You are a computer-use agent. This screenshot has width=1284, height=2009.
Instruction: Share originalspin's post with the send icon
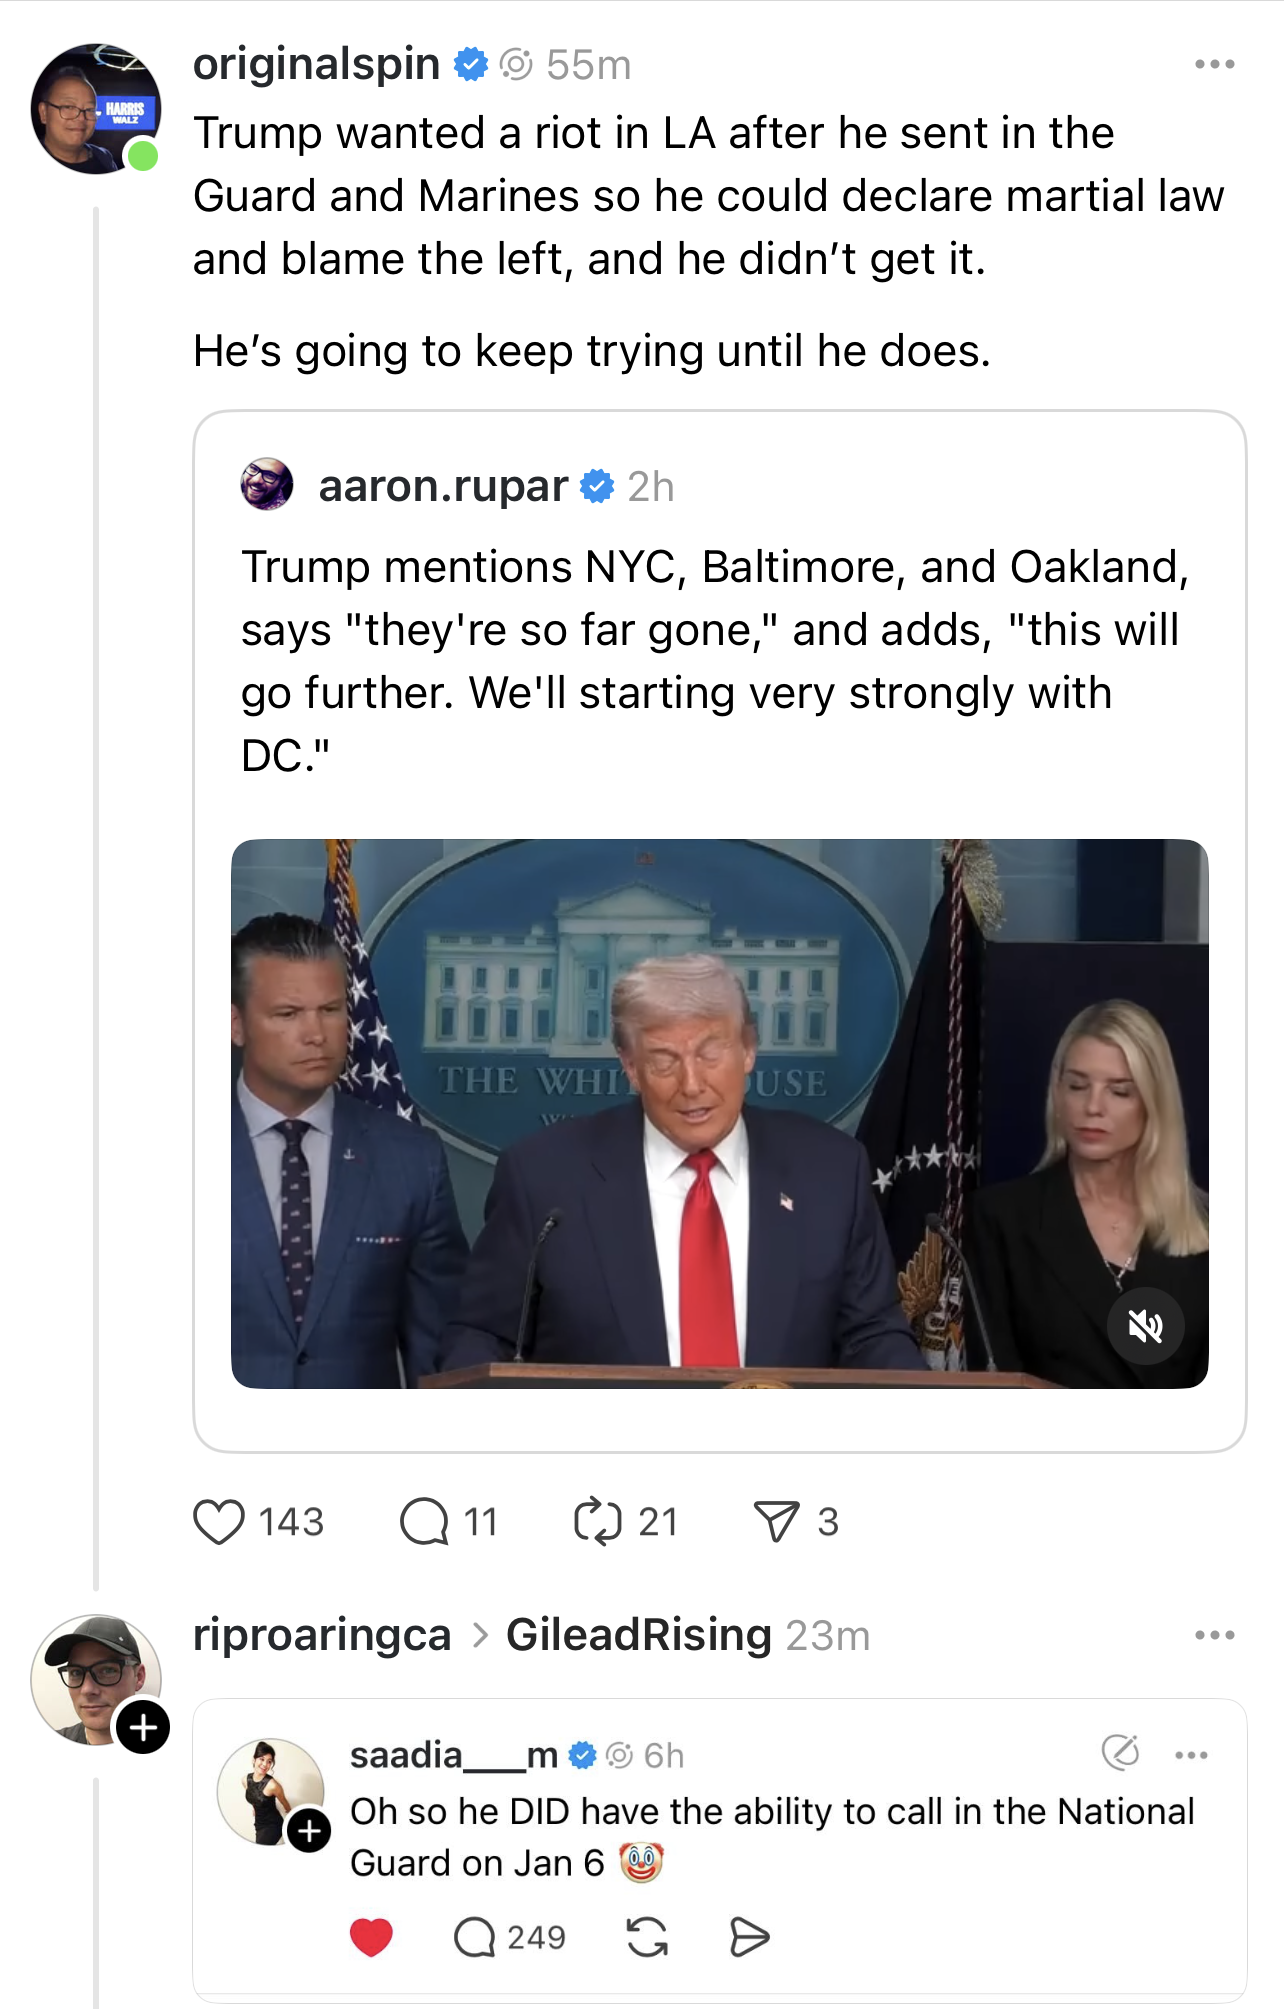775,1522
